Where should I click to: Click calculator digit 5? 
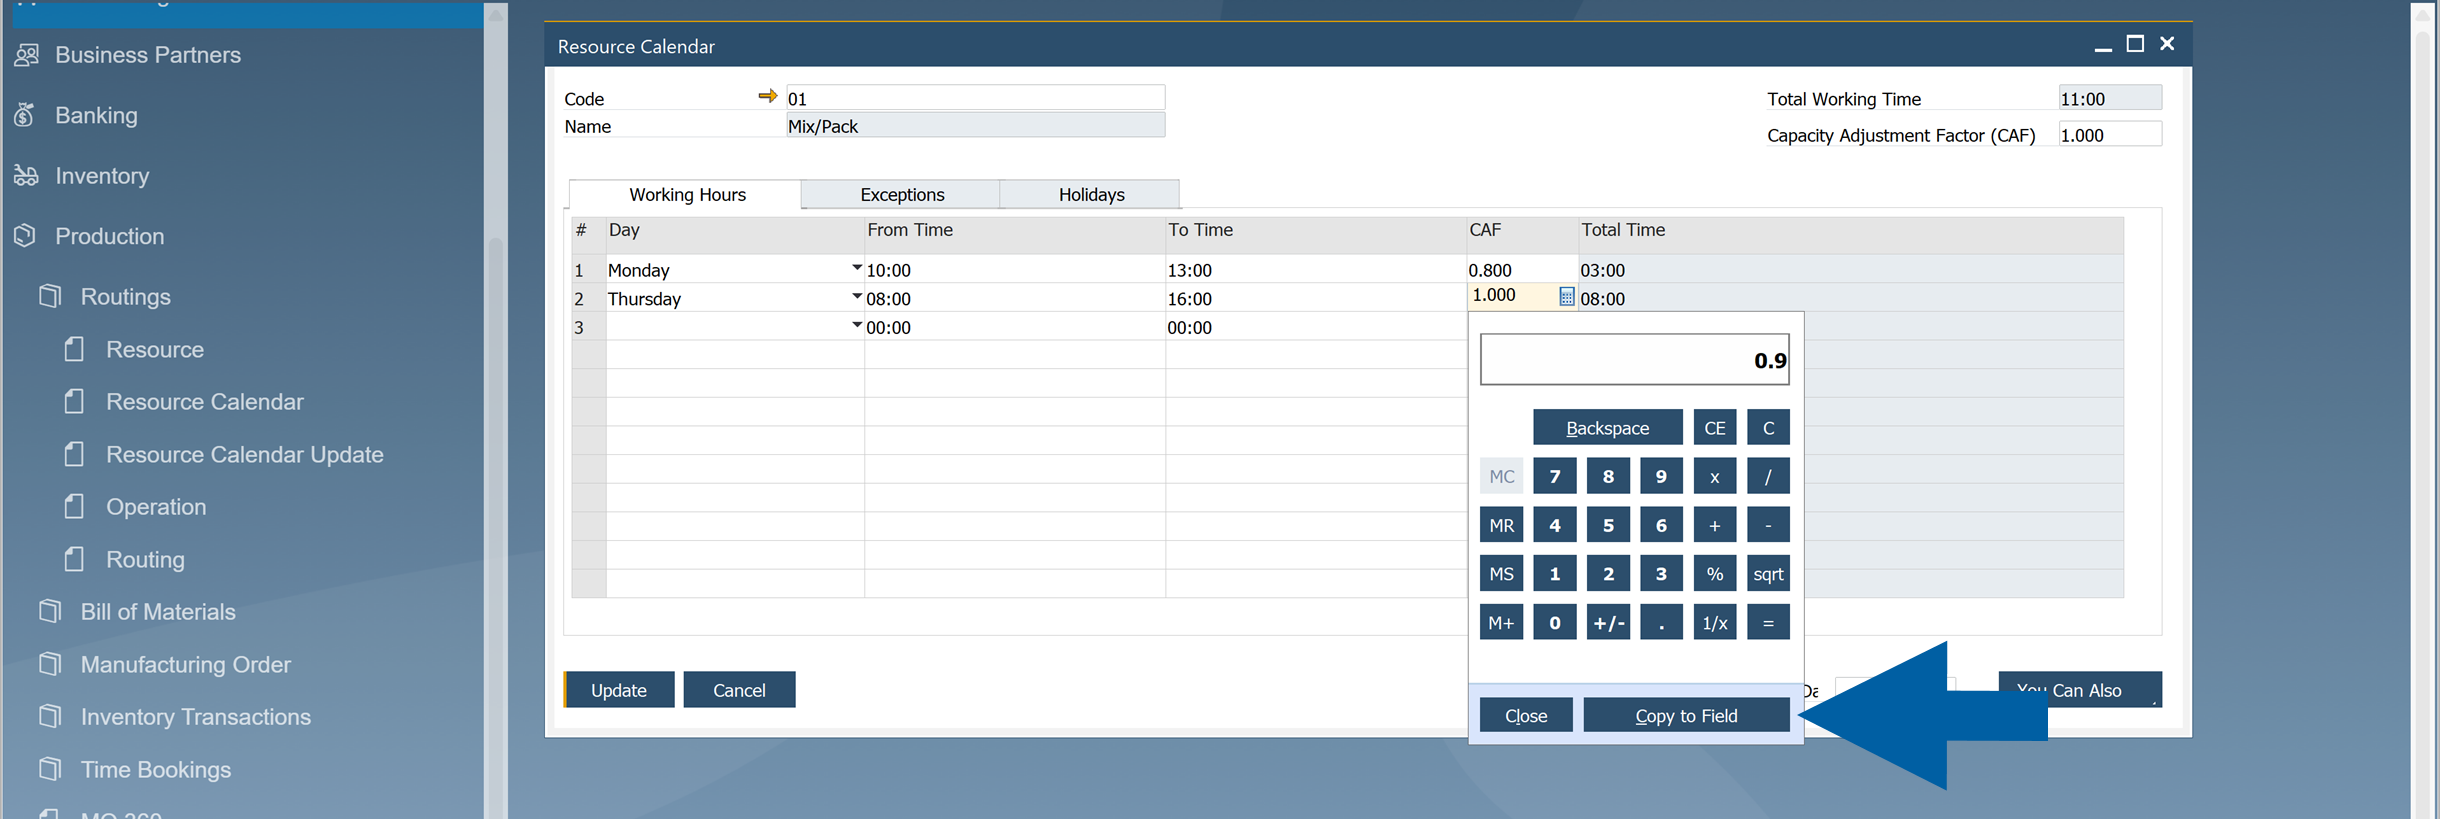click(x=1608, y=525)
